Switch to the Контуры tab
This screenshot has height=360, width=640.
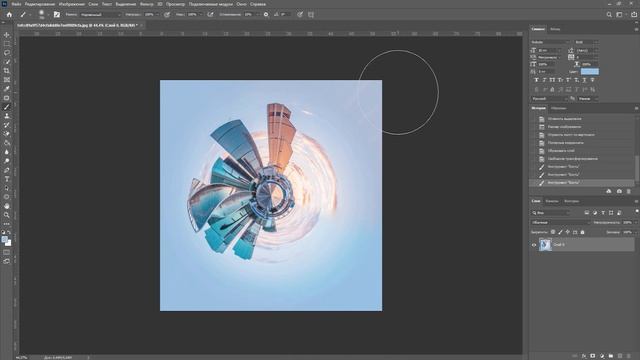[572, 201]
